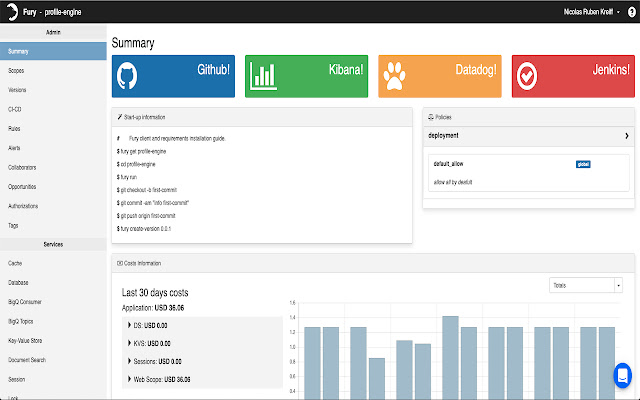Click the default_allow policy card

[x=529, y=173]
